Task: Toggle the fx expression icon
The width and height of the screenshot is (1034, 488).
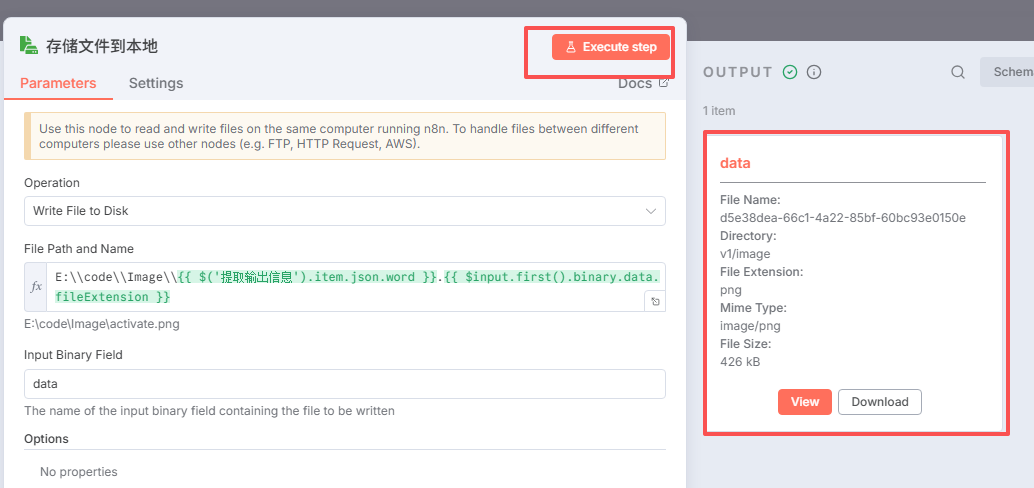Action: point(36,287)
